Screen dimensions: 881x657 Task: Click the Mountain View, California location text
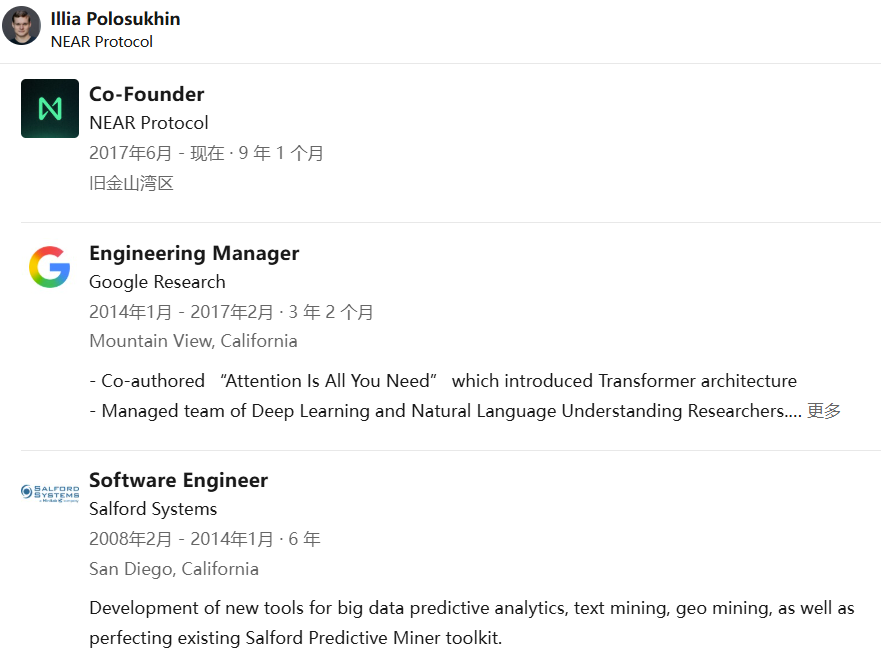point(193,341)
